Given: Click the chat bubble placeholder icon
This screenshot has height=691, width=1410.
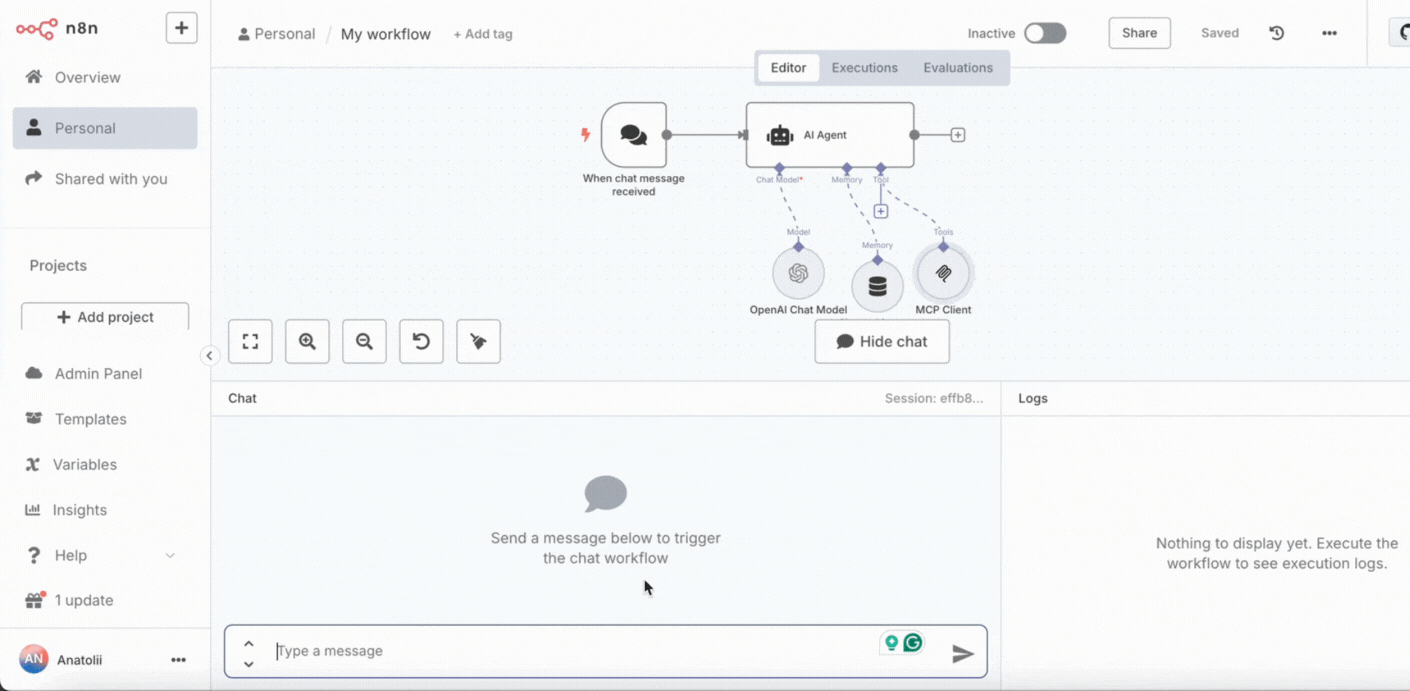Looking at the screenshot, I should [x=606, y=494].
